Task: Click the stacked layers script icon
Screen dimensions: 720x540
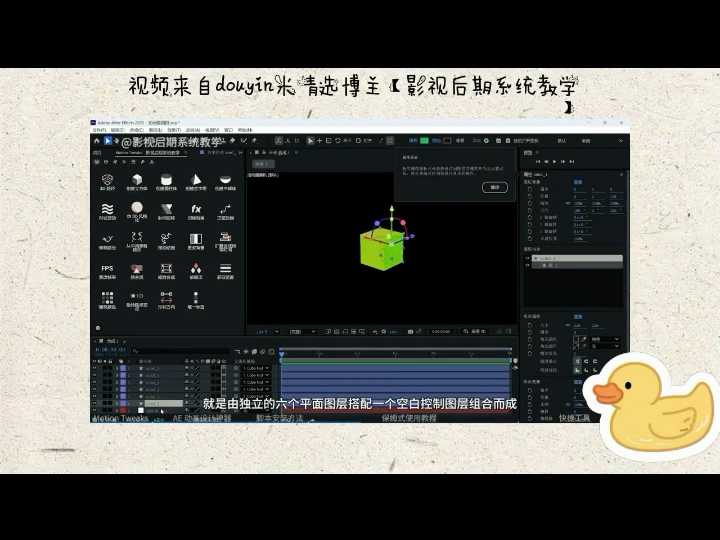Action: pyautogui.click(x=225, y=237)
